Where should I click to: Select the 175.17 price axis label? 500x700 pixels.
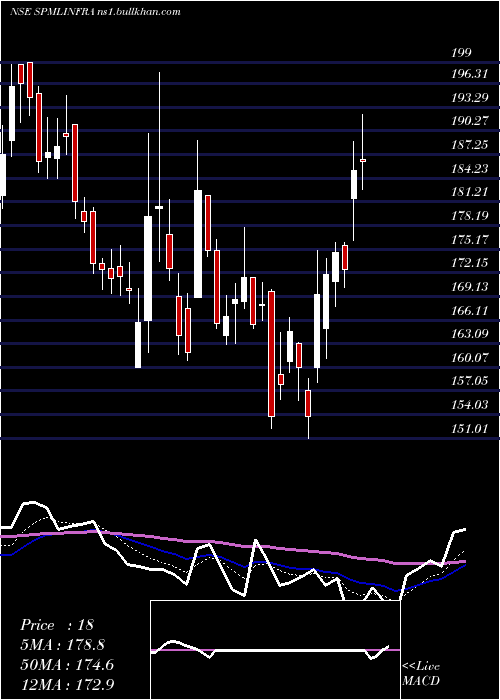(x=470, y=240)
